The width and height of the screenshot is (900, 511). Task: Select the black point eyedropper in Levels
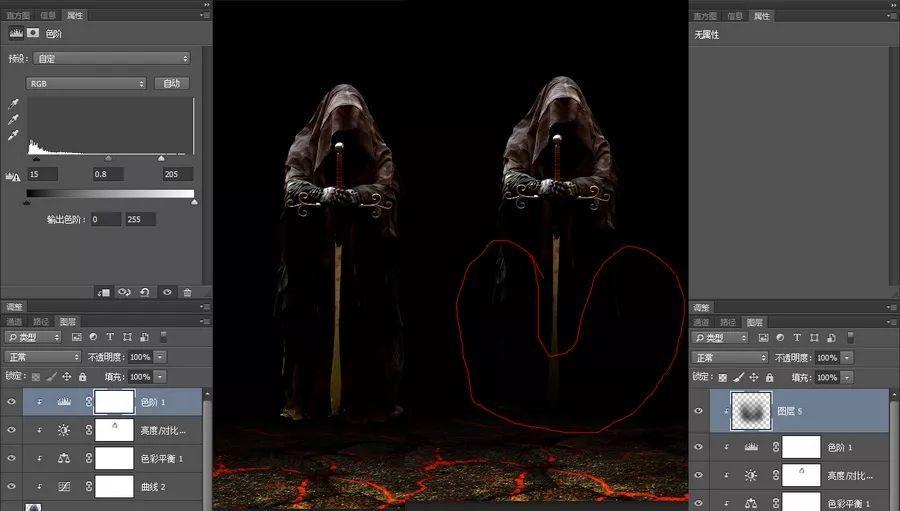pyautogui.click(x=13, y=104)
